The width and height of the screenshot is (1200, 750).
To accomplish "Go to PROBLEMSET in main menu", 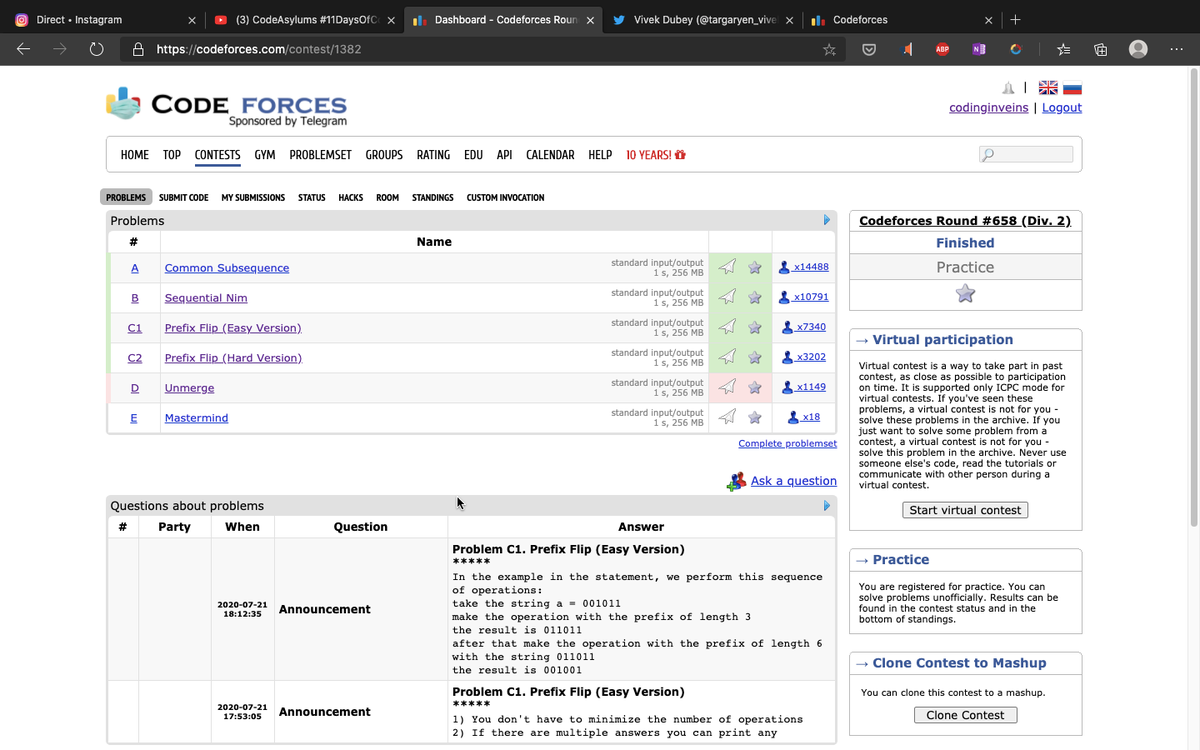I will [x=320, y=155].
